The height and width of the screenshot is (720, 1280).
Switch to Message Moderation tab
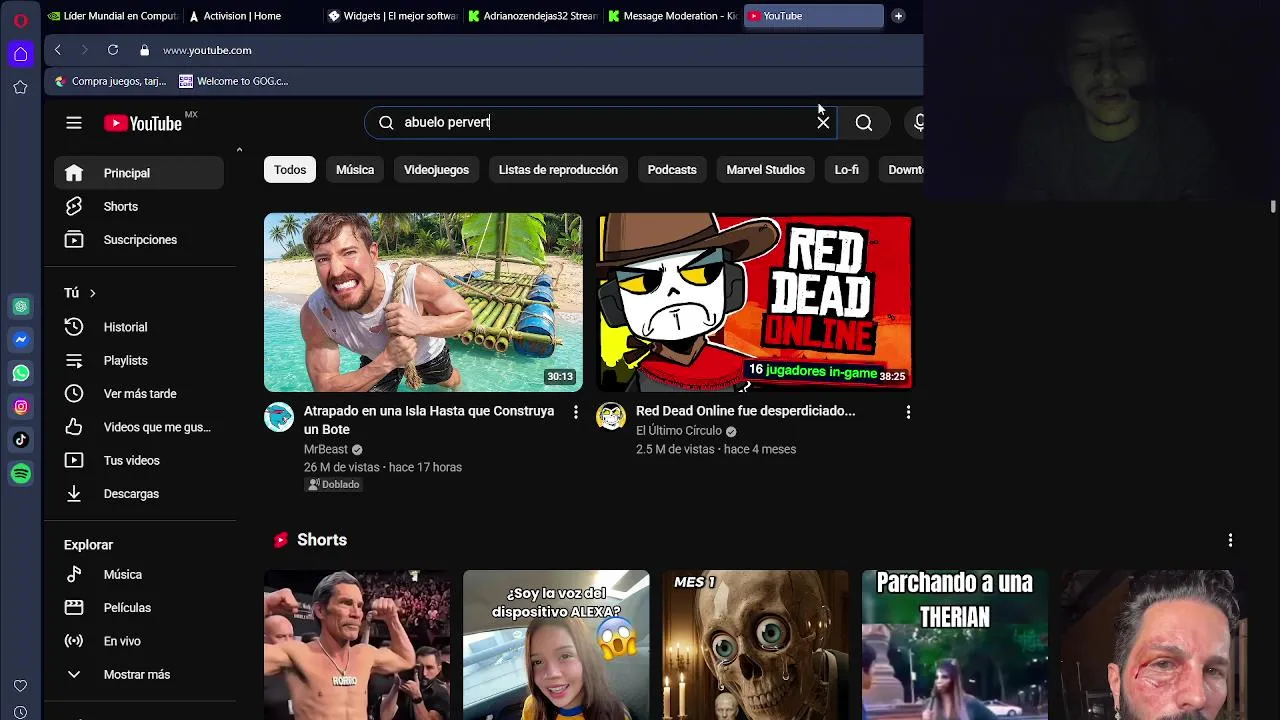[673, 16]
